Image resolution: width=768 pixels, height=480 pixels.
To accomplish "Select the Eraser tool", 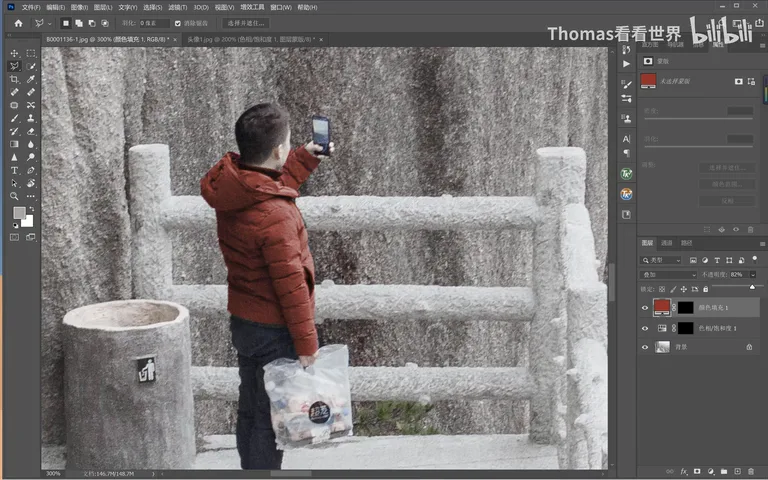I will click(31, 131).
